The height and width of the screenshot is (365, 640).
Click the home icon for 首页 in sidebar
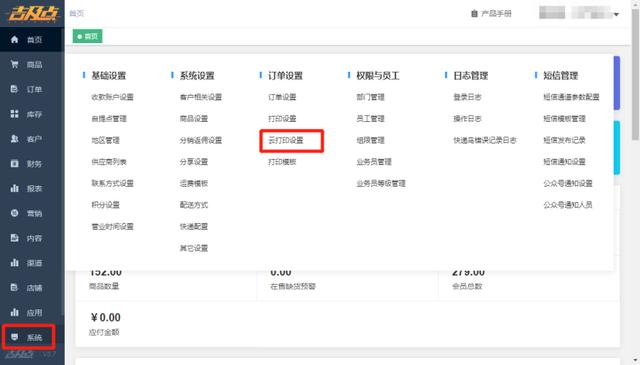[14, 39]
